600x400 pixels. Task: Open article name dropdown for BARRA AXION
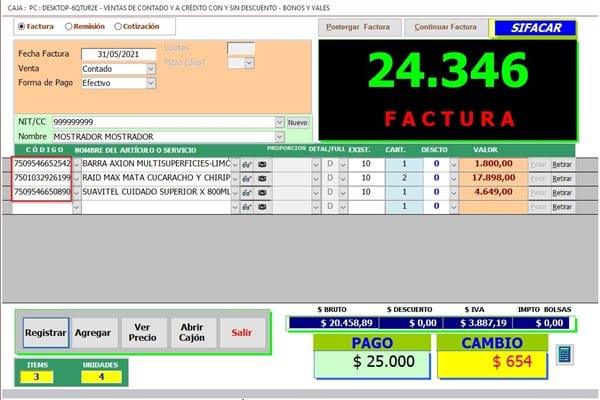(235, 165)
